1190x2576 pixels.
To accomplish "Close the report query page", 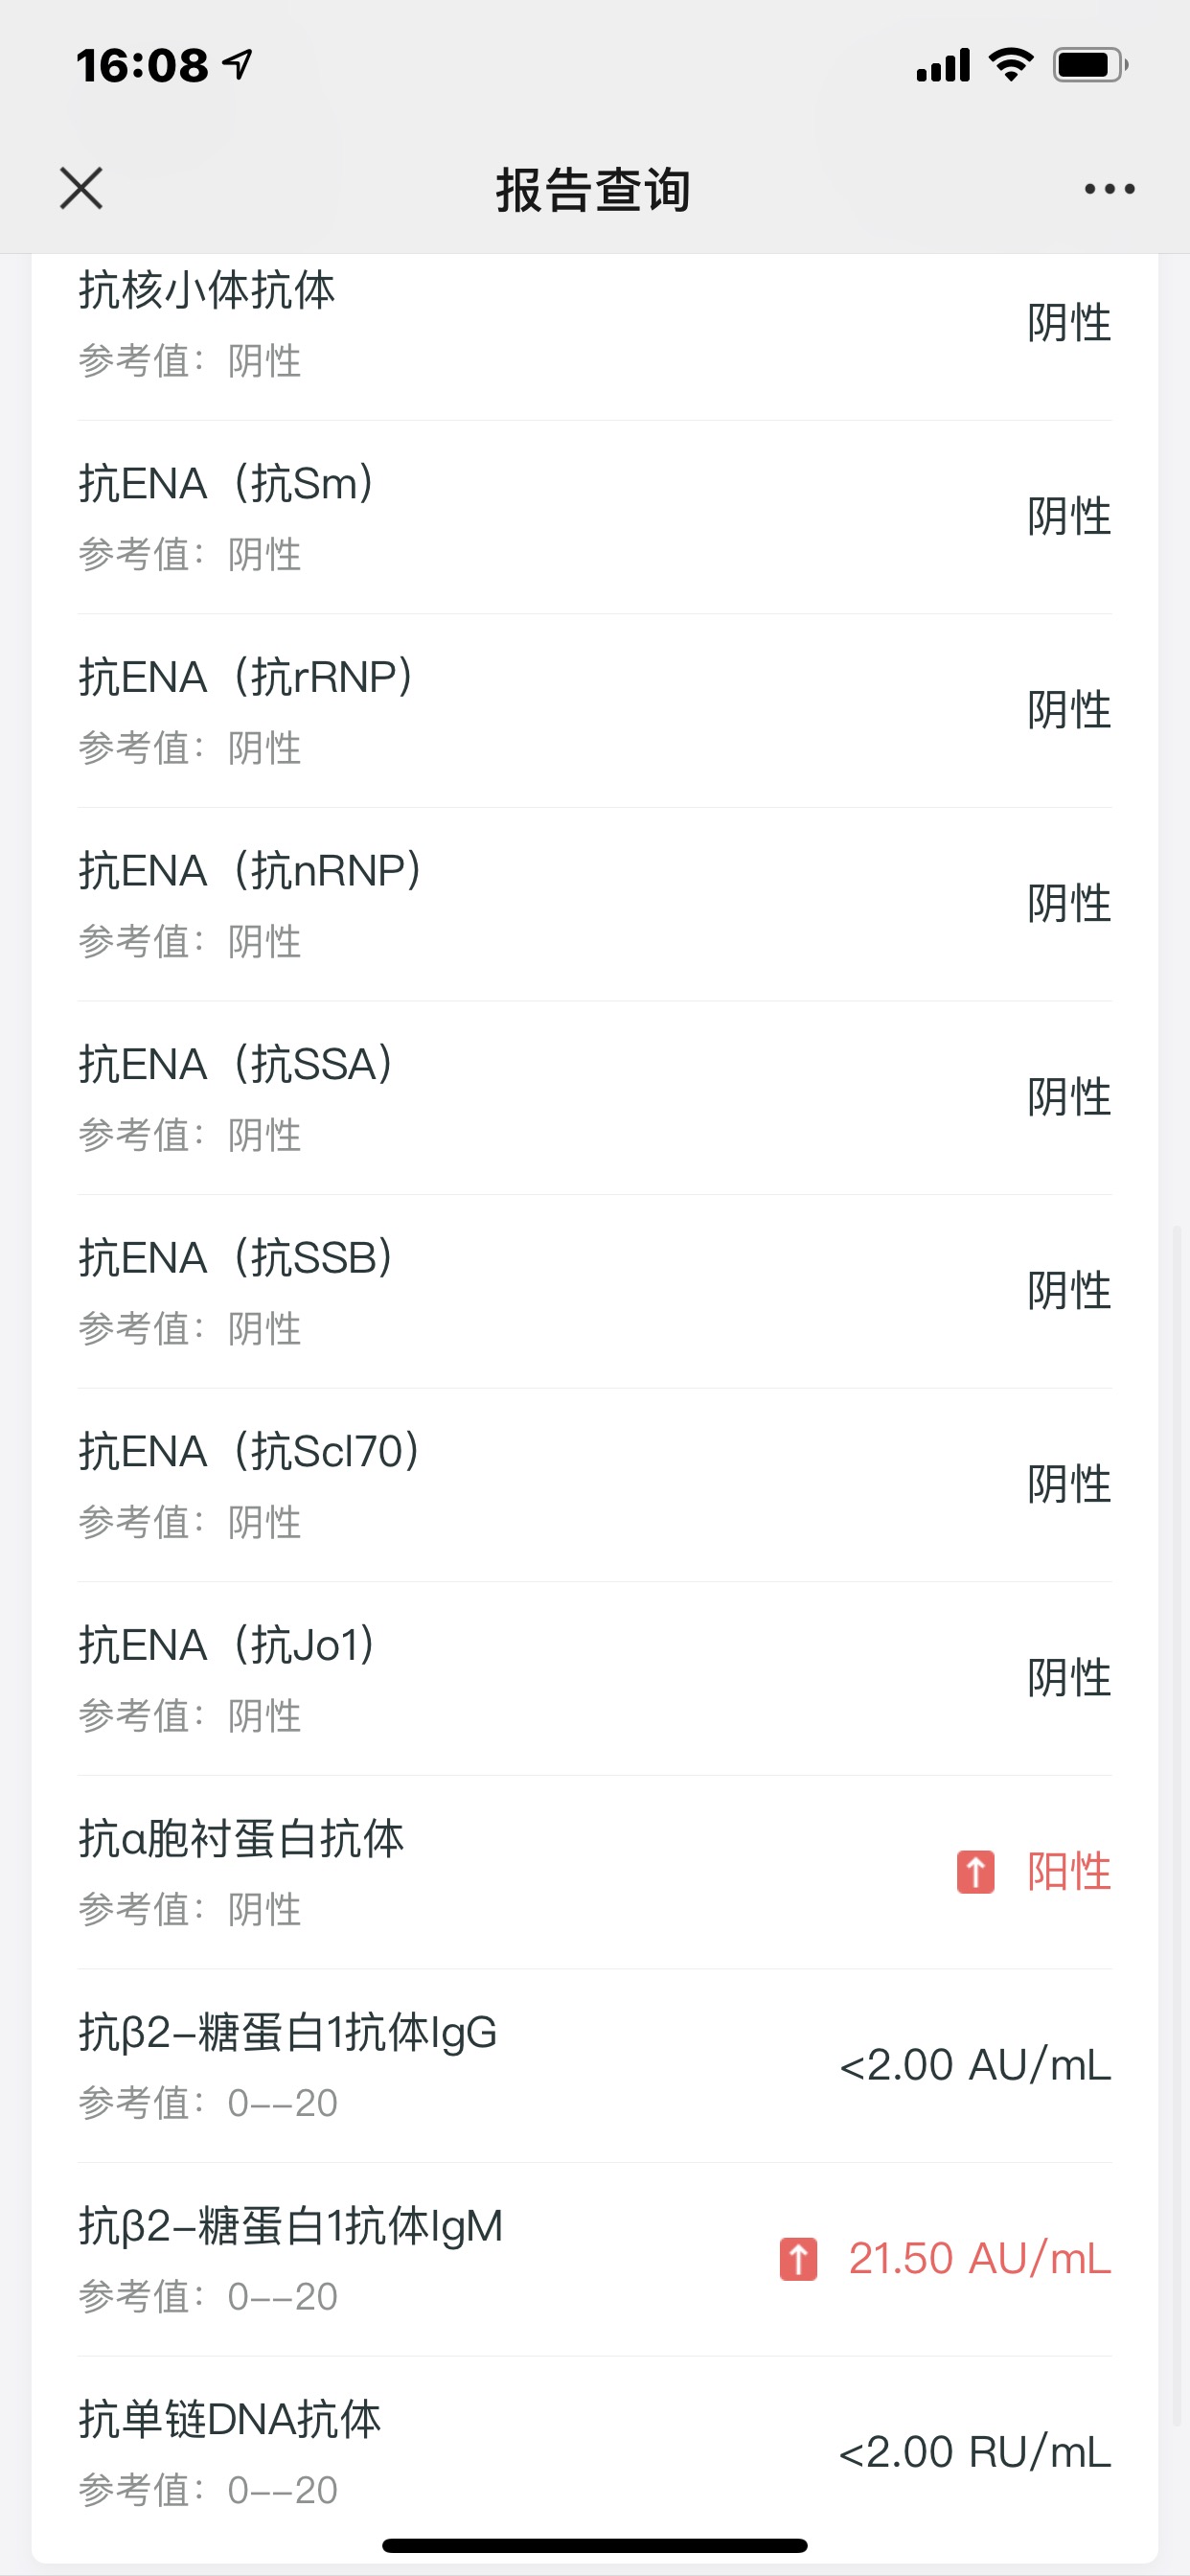I will pos(81,188).
